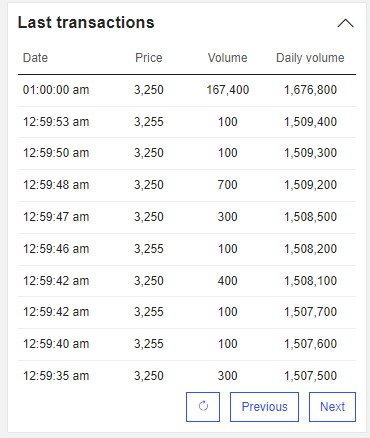370x438 pixels.
Task: Click the refresh transactions icon button
Action: pyautogui.click(x=203, y=407)
